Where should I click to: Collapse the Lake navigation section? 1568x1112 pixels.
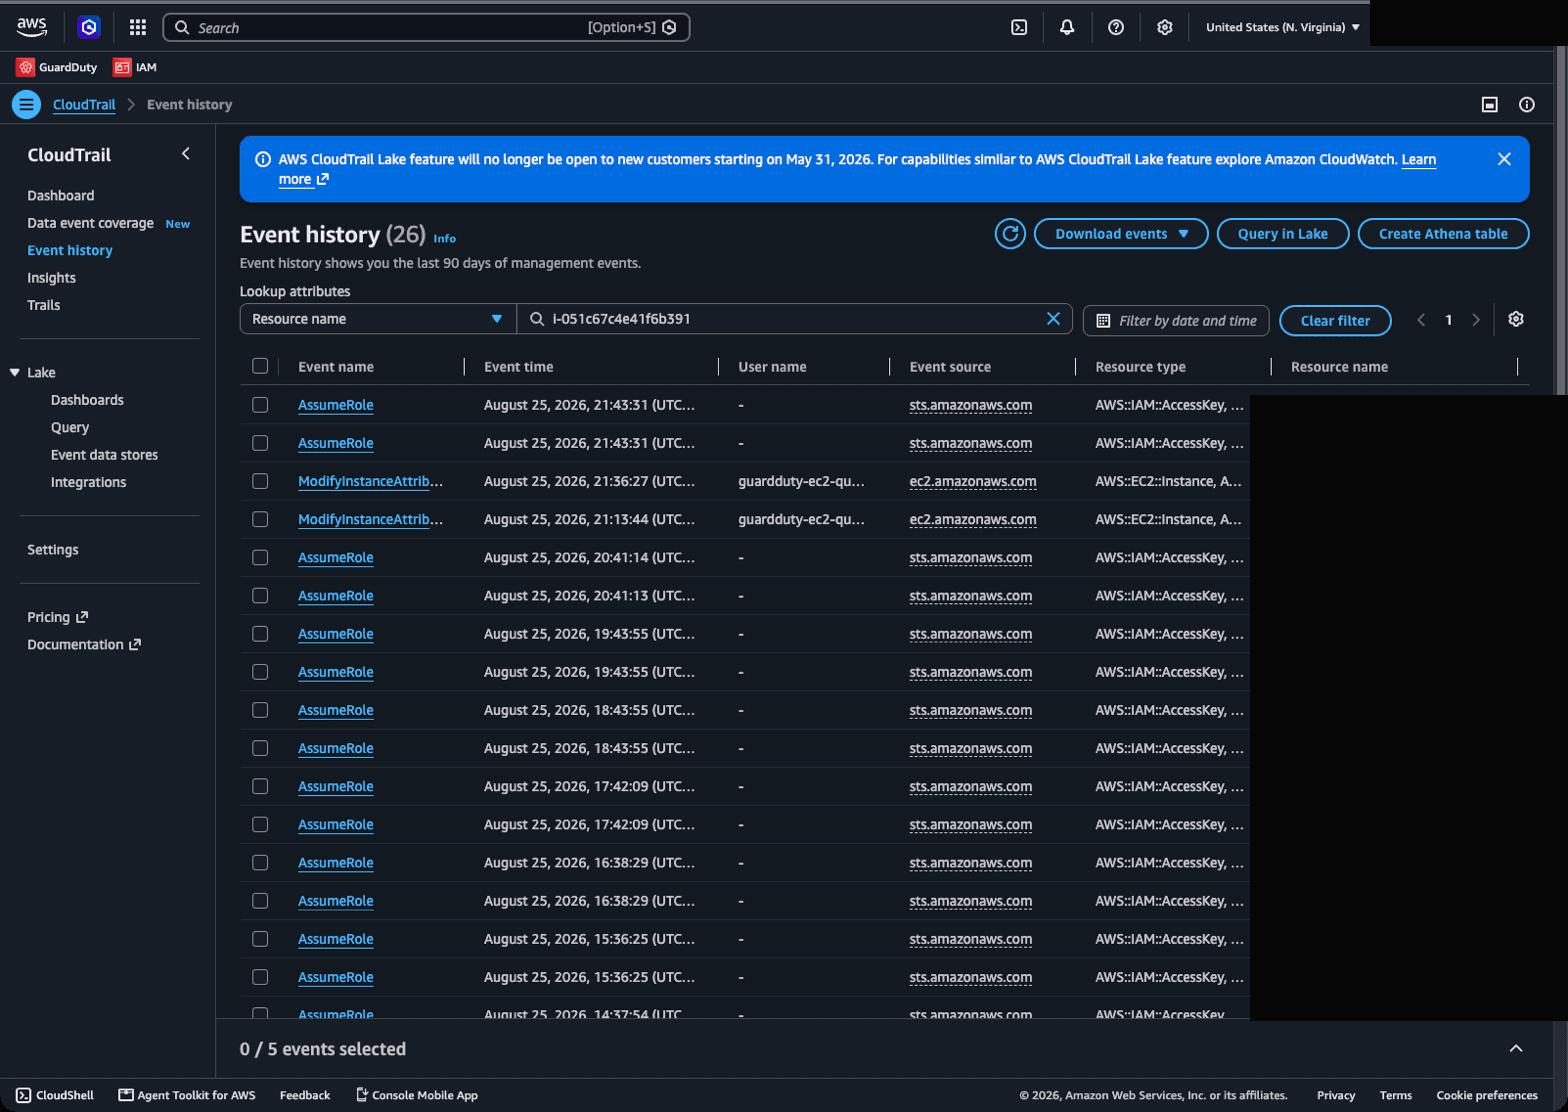point(15,372)
